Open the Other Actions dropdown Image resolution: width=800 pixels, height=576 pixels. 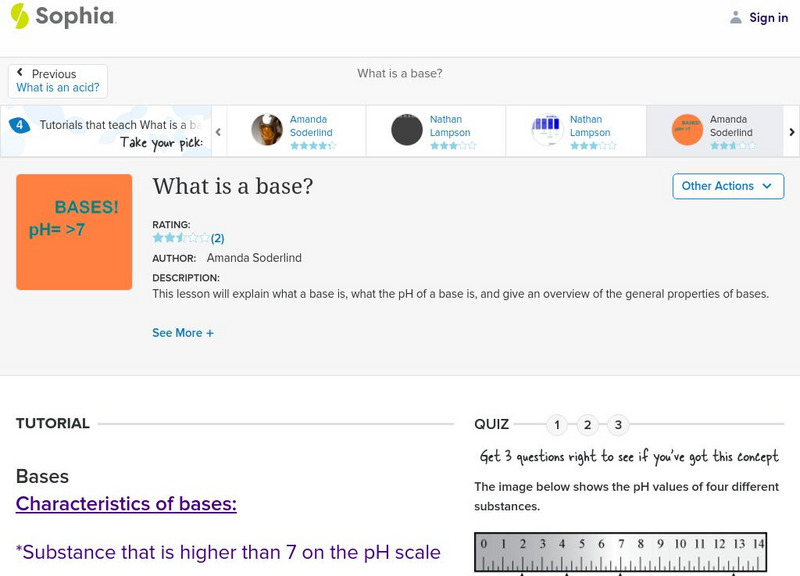pos(727,186)
